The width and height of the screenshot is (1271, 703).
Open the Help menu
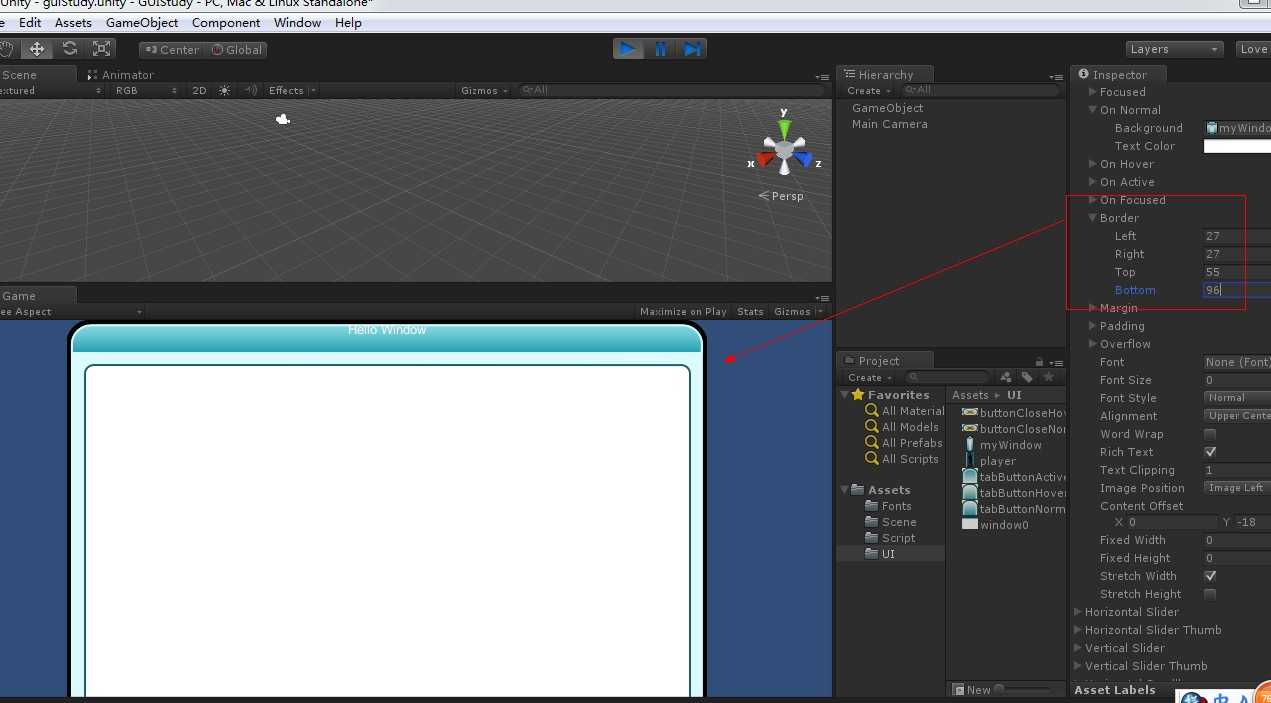[348, 22]
